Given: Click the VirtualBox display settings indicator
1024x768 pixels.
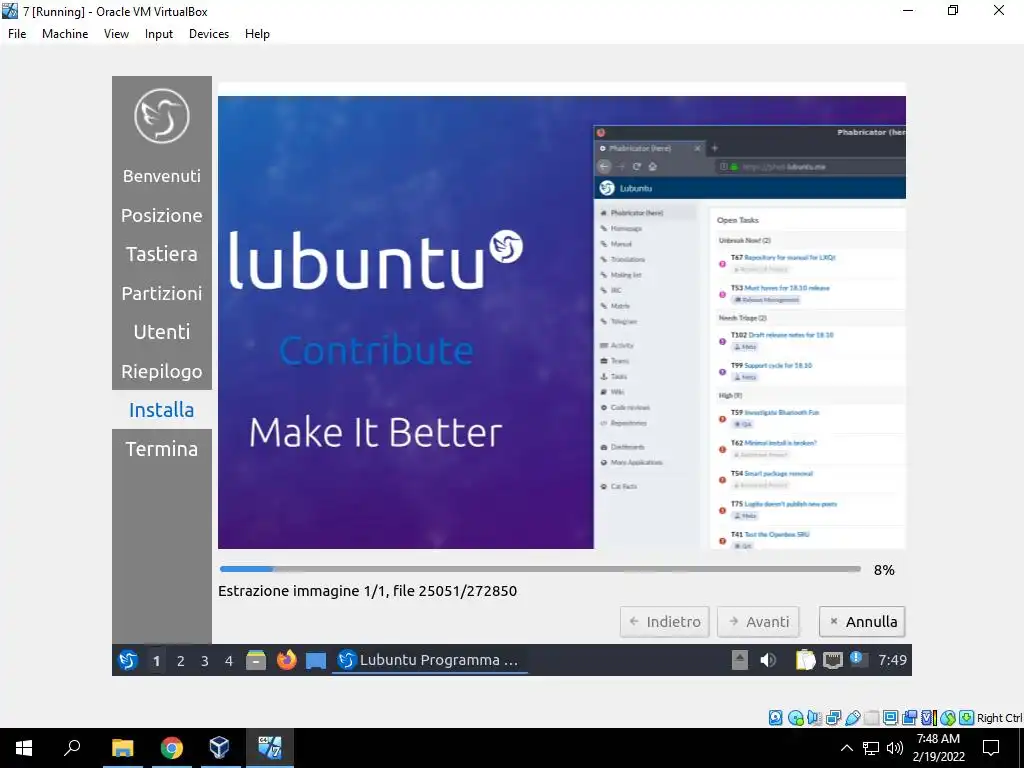Looking at the screenshot, I should (890, 718).
